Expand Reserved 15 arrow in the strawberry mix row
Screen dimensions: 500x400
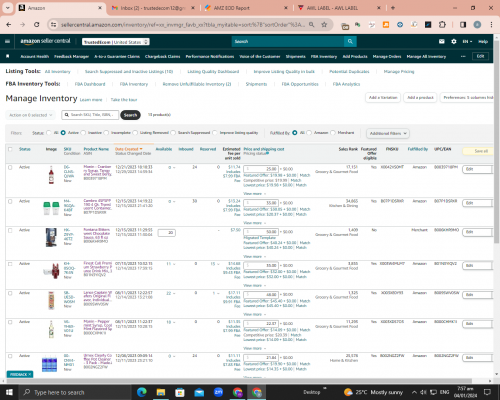218,264
